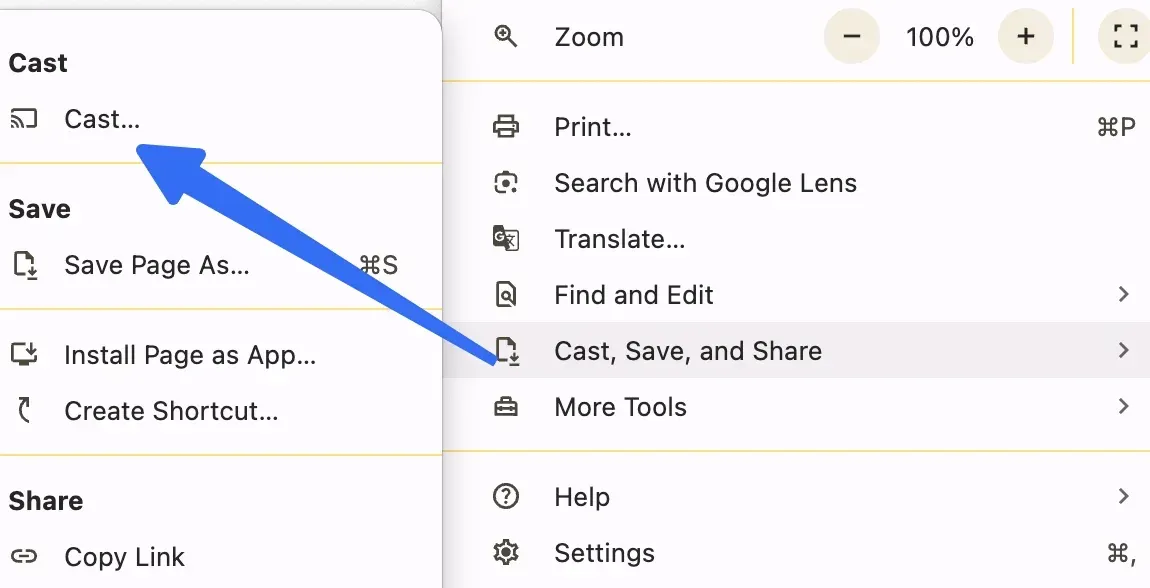The image size is (1150, 588).
Task: Click the Cast screen icon in submenu
Action: pos(23,119)
